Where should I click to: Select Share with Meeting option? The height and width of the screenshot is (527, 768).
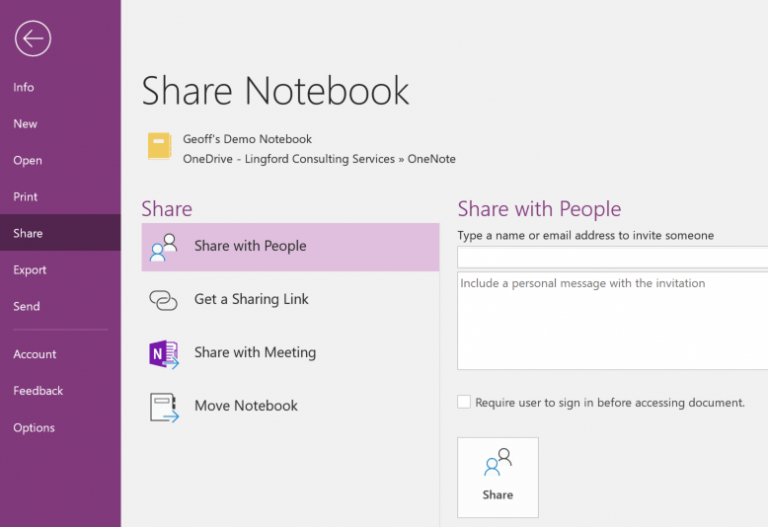tap(290, 353)
